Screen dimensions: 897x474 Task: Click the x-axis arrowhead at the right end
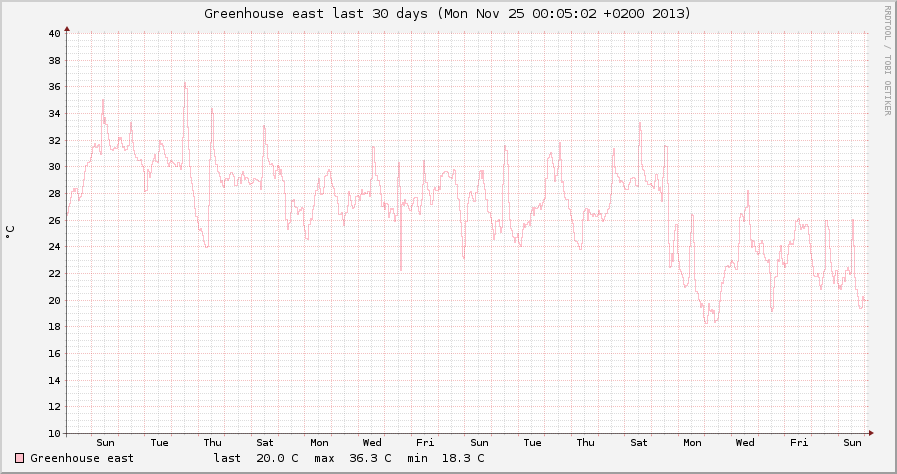(871, 433)
